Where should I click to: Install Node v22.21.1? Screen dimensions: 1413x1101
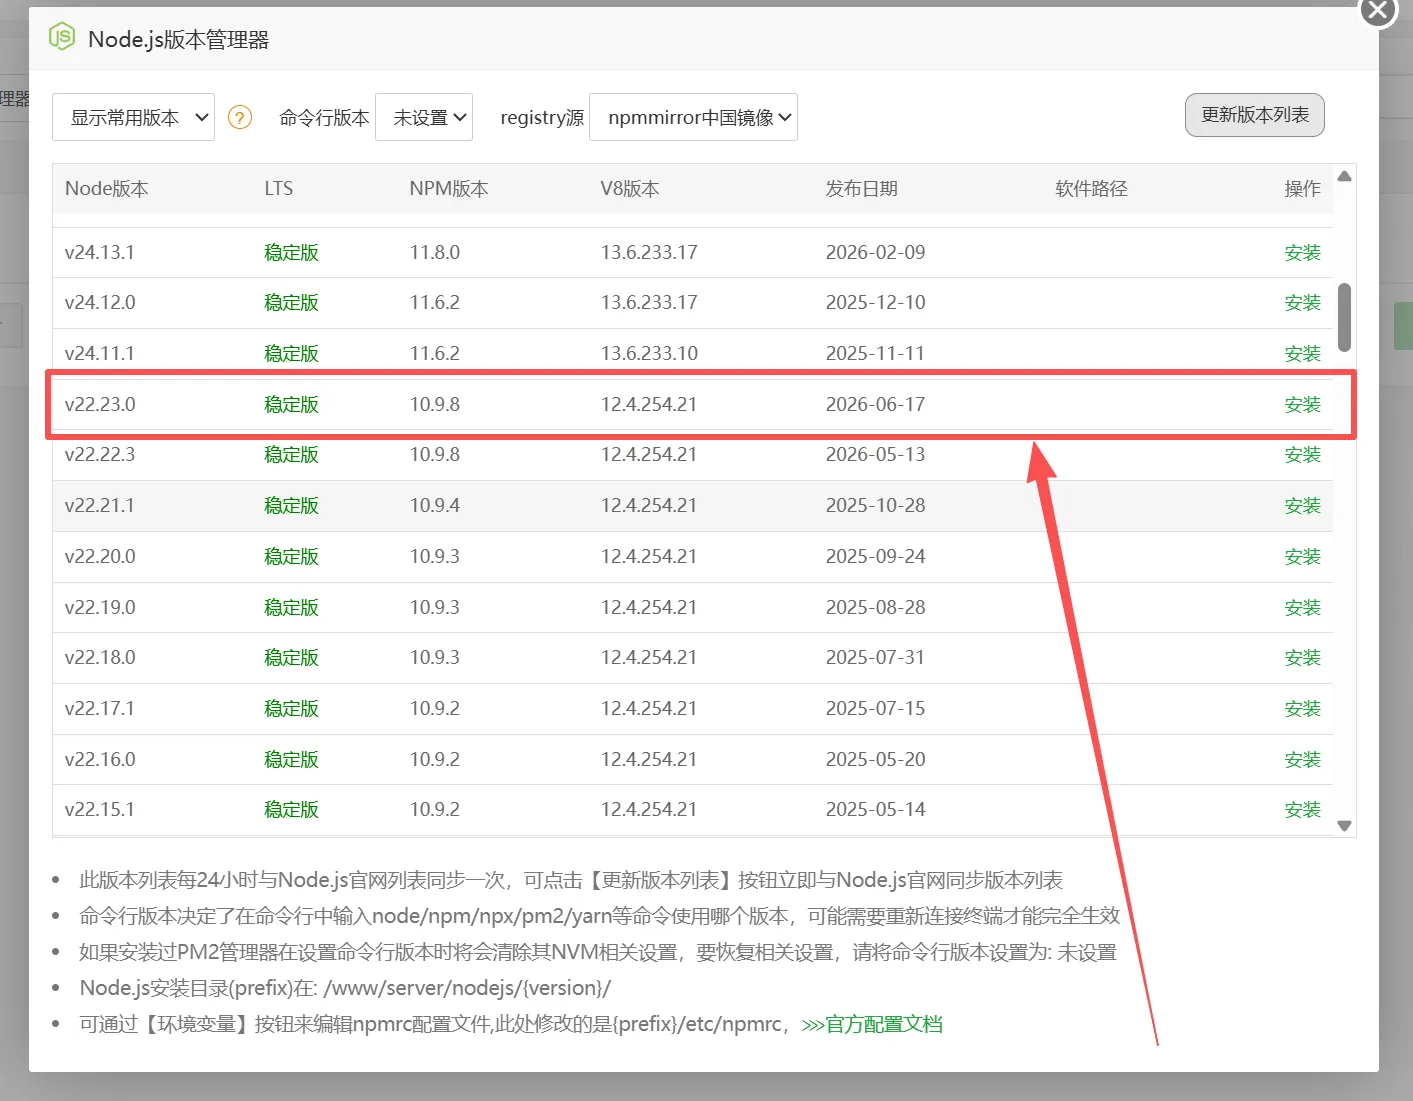pos(1303,506)
